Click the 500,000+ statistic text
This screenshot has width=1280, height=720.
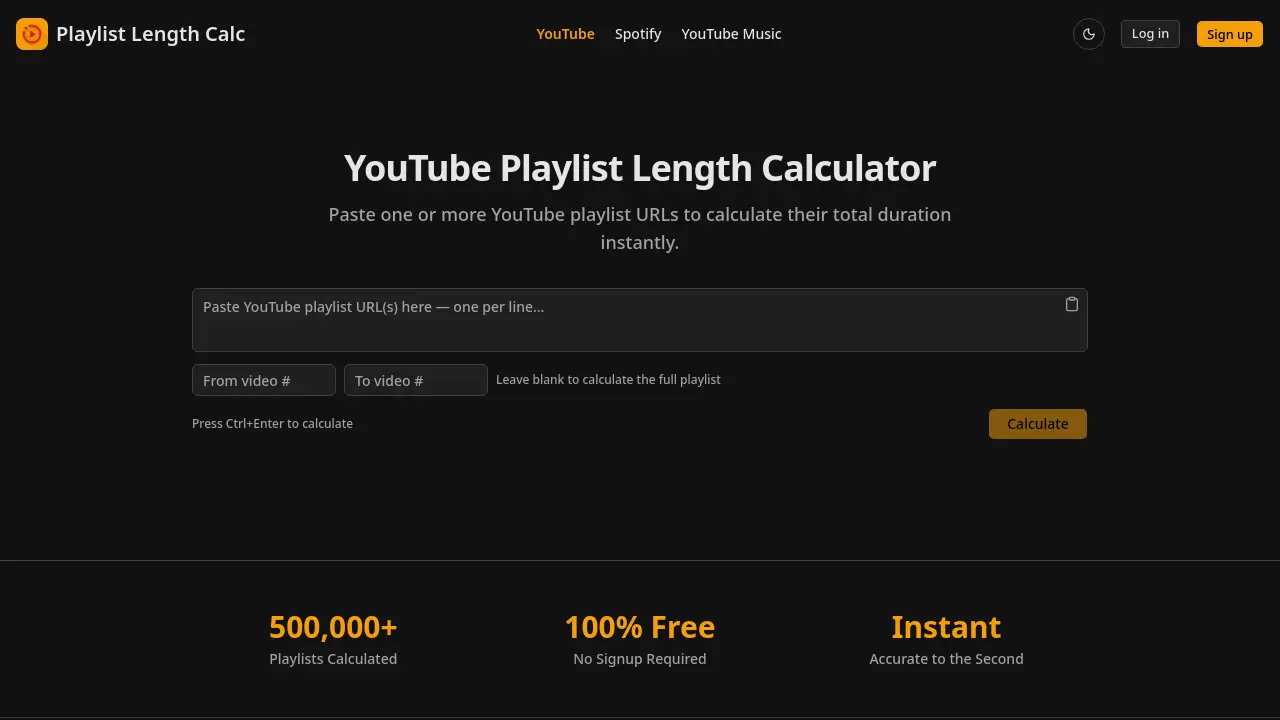333,627
